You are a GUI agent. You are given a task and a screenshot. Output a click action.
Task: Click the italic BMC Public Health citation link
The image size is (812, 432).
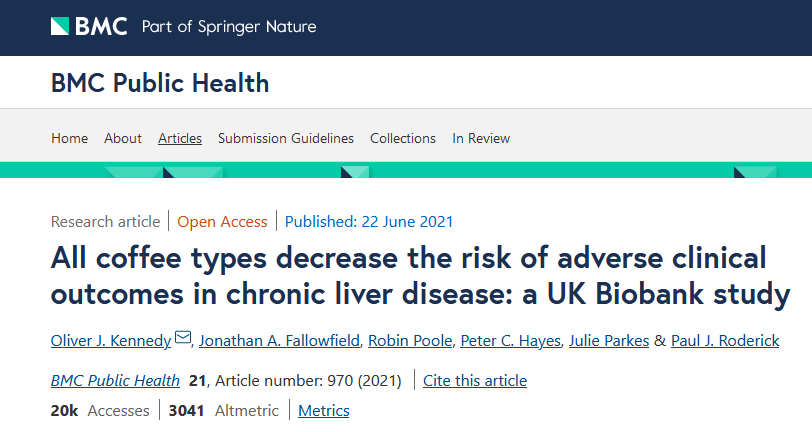[x=115, y=380]
